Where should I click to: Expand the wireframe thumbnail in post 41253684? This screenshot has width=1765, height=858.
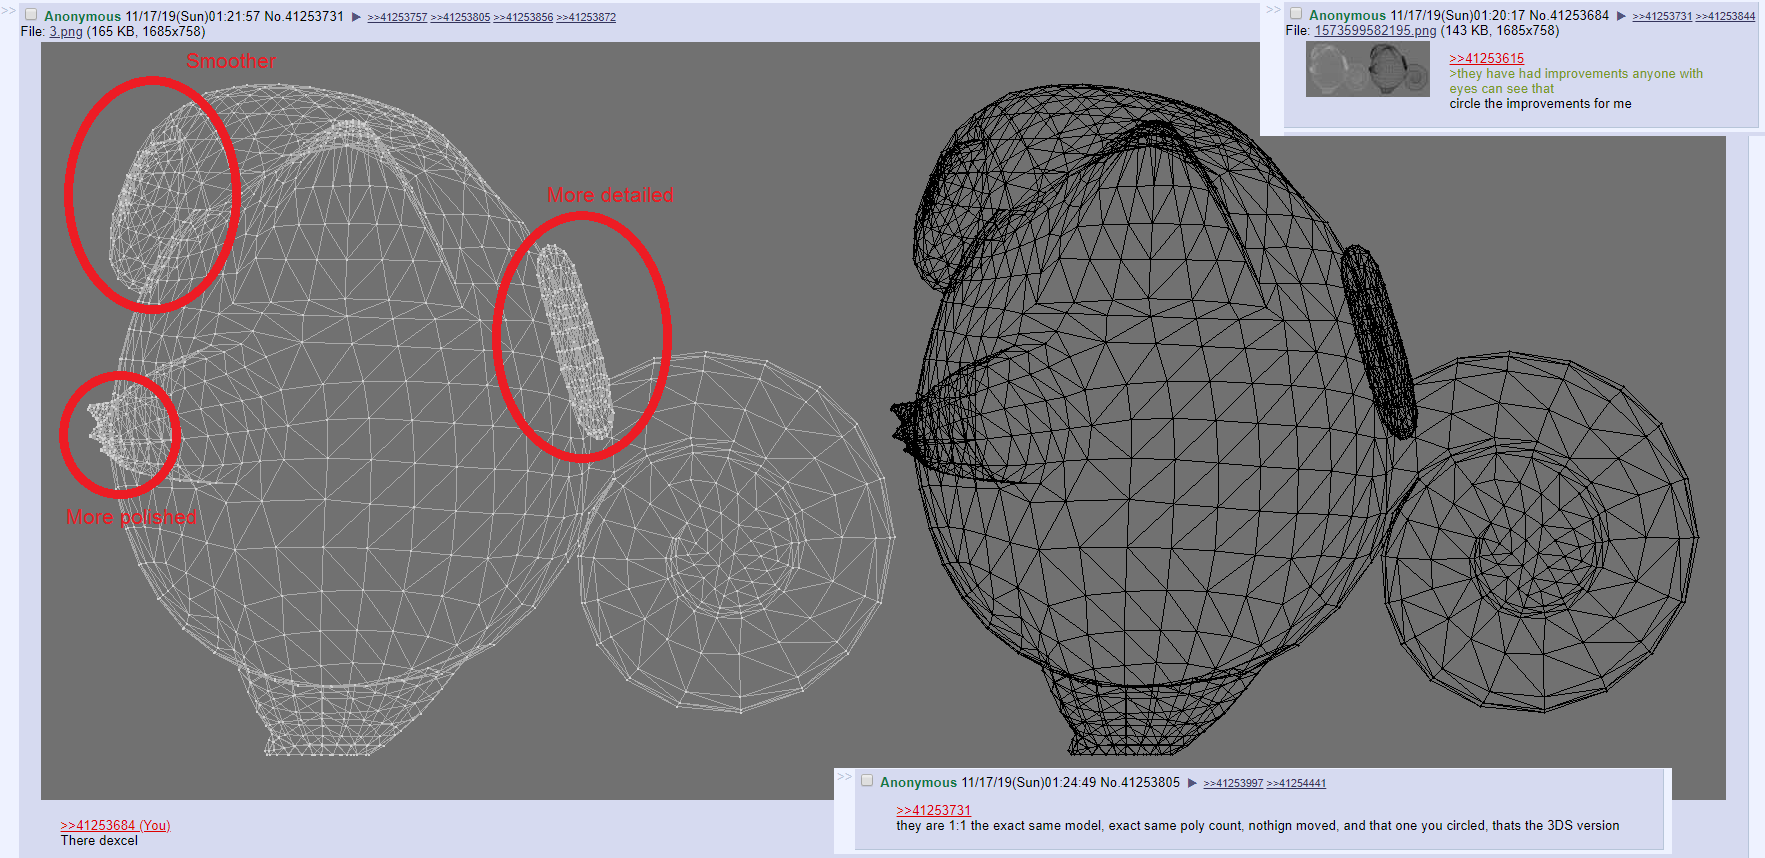pyautogui.click(x=1368, y=69)
